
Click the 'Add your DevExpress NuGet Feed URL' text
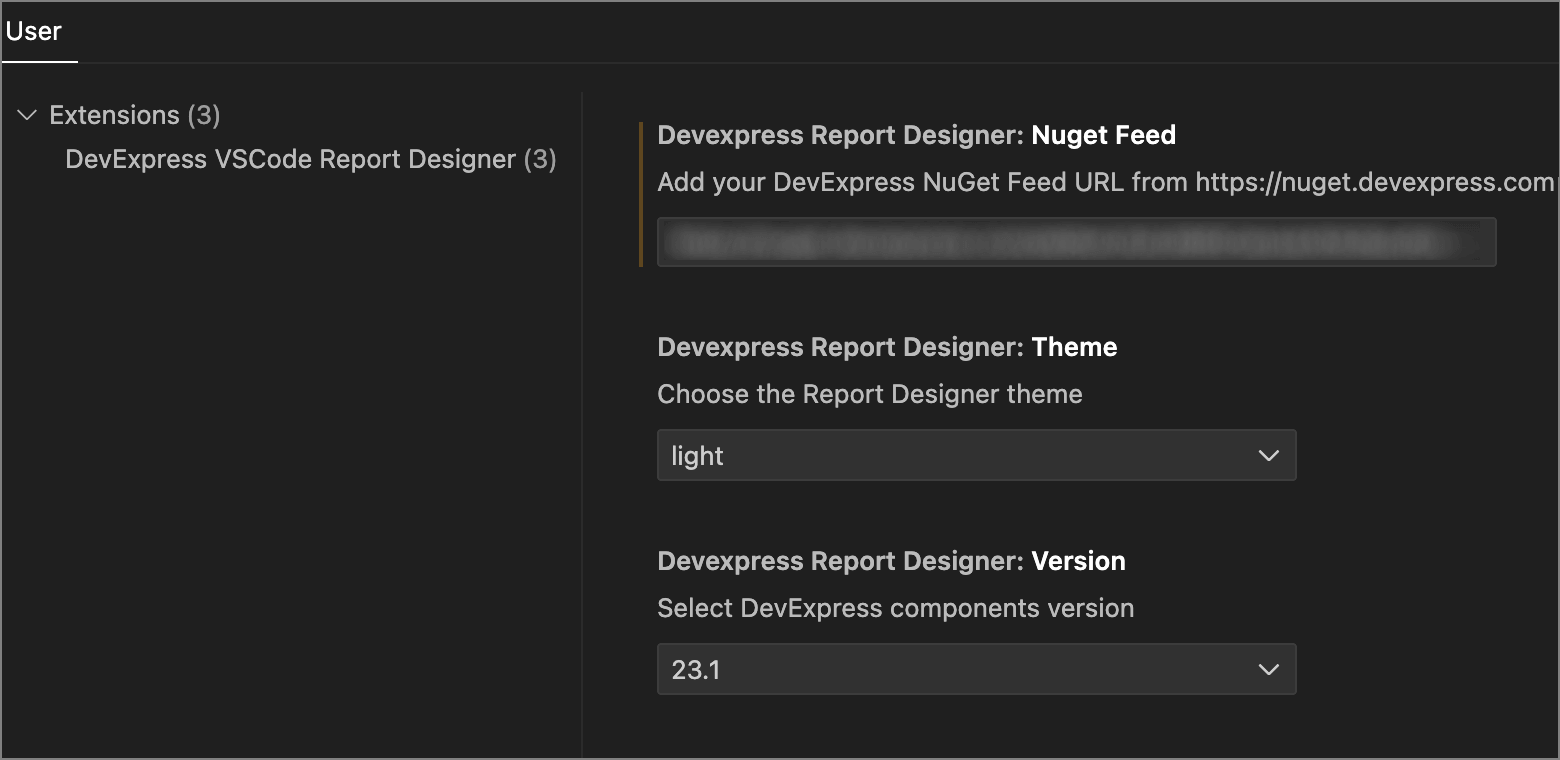pos(900,182)
